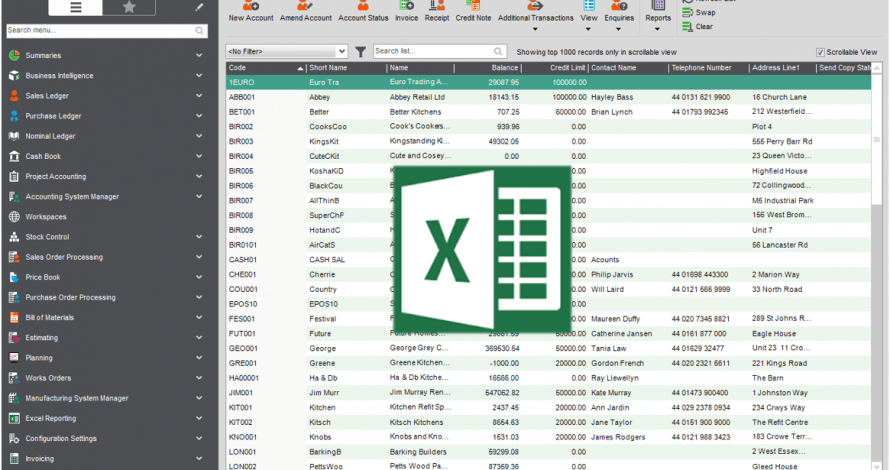Open Bill of Materials menu item
The height and width of the screenshot is (470, 890).
pos(49,318)
